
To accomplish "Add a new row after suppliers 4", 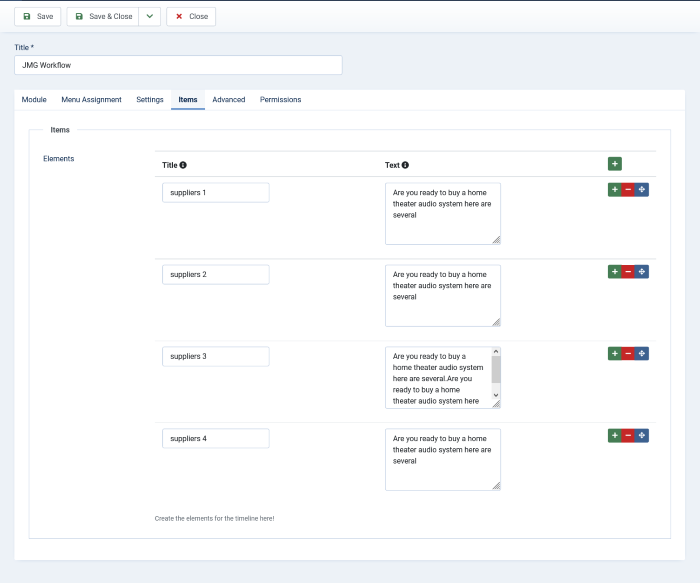I will coord(614,435).
